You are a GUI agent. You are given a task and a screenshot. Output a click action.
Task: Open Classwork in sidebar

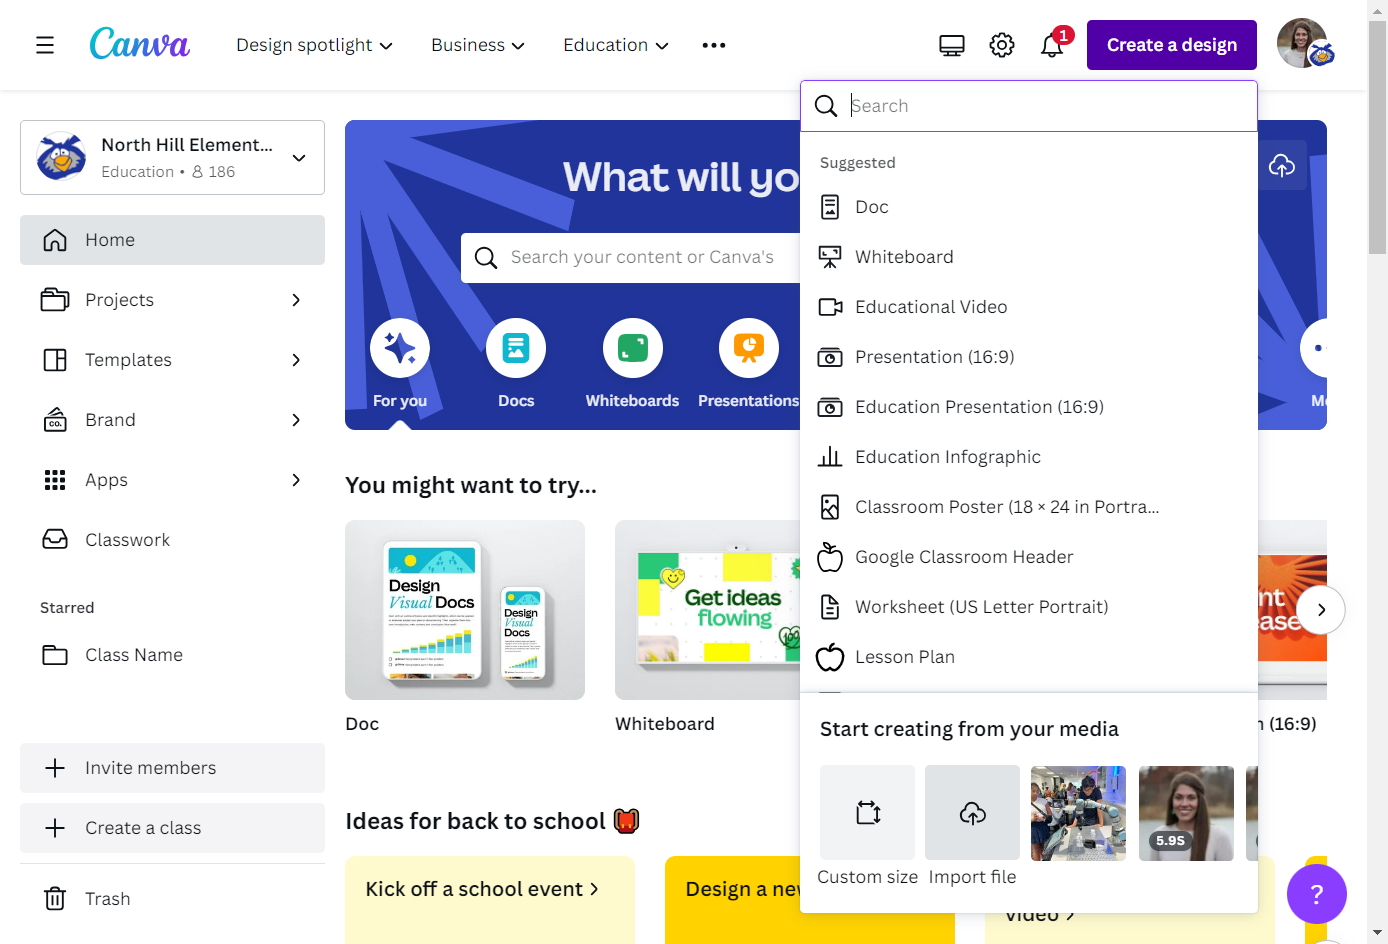pyautogui.click(x=172, y=540)
